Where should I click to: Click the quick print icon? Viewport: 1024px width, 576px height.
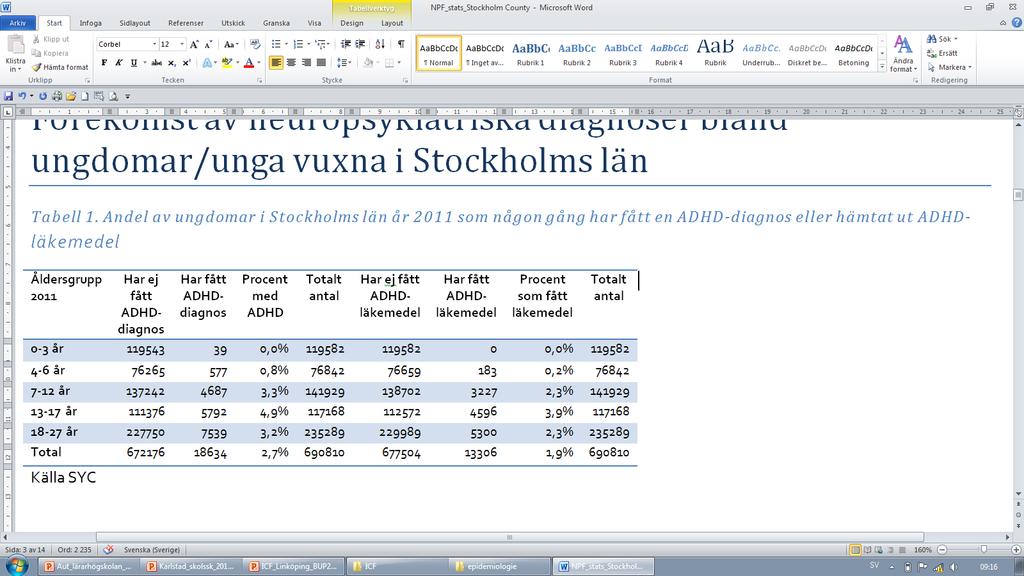click(57, 96)
